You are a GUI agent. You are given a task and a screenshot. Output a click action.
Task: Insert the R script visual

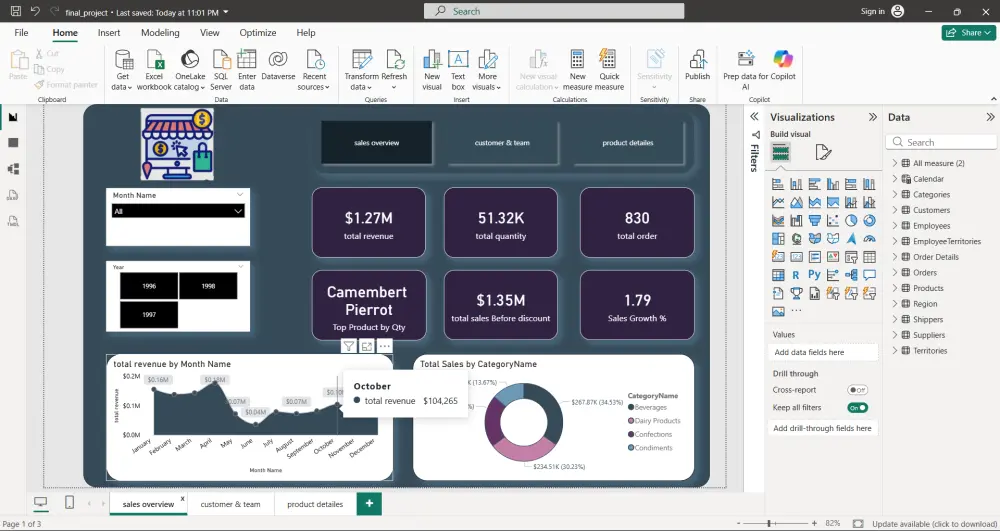pyautogui.click(x=796, y=275)
